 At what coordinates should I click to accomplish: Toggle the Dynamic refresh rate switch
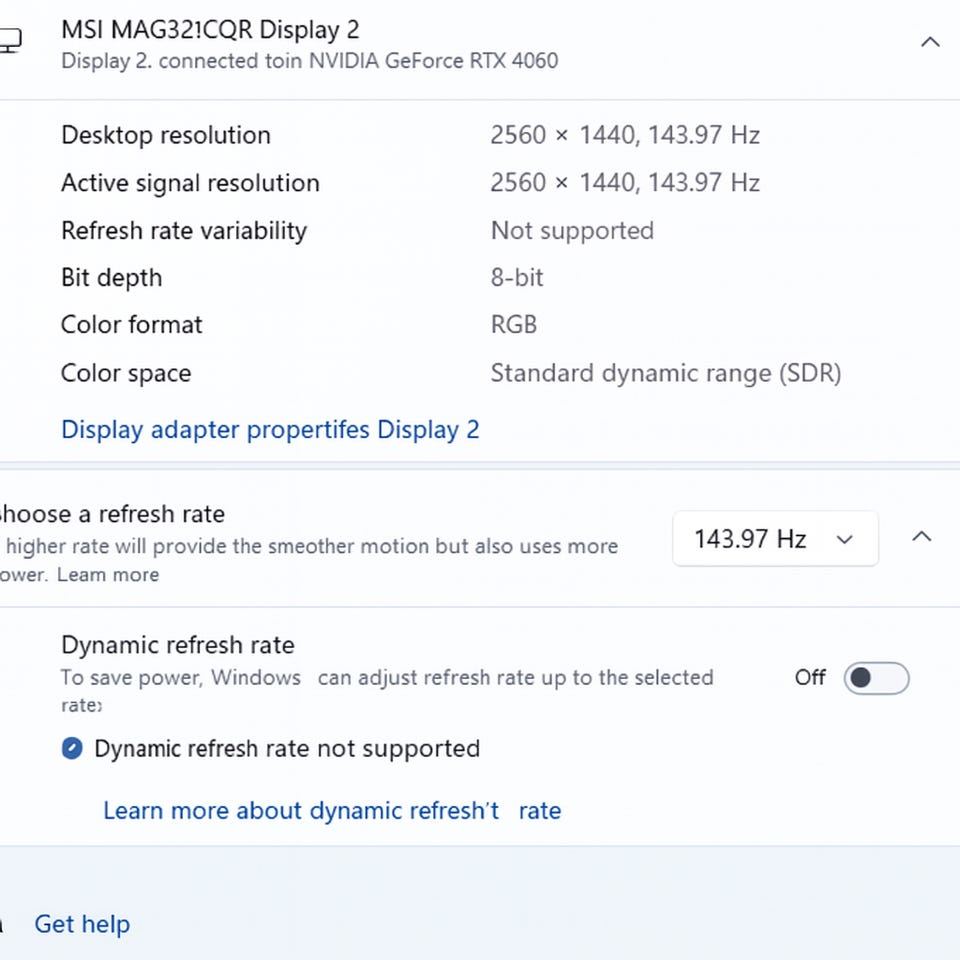[x=876, y=678]
